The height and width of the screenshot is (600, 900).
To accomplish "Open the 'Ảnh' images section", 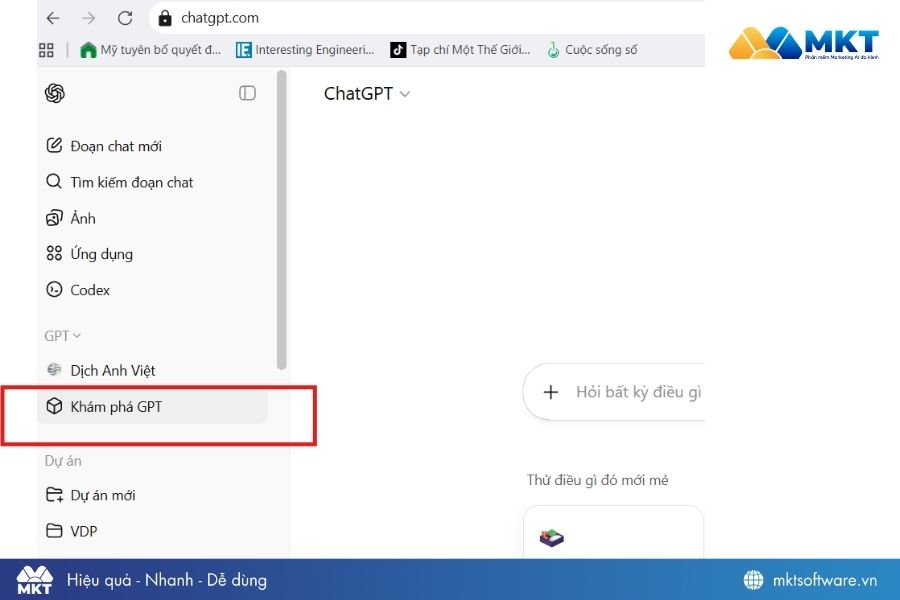I will 152,218.
